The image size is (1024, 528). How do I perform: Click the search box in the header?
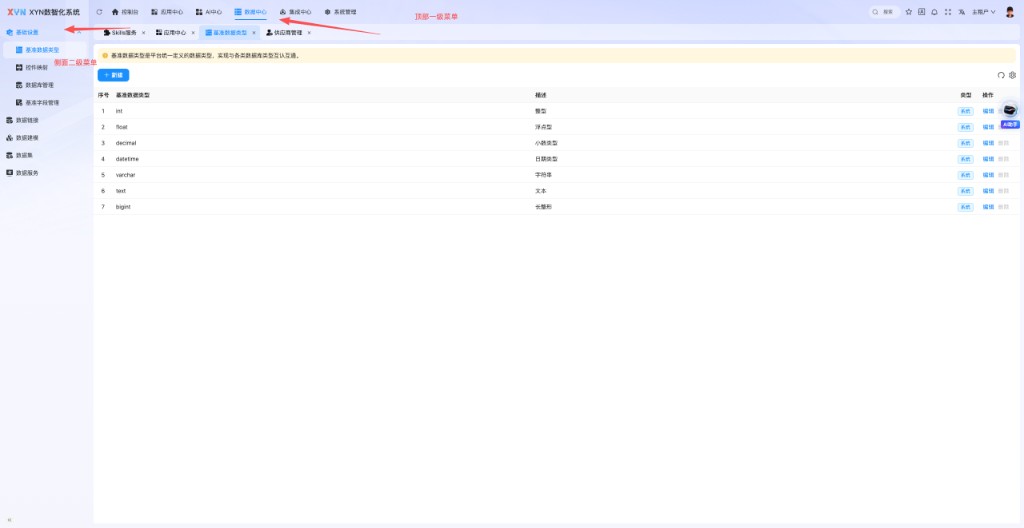[x=884, y=12]
